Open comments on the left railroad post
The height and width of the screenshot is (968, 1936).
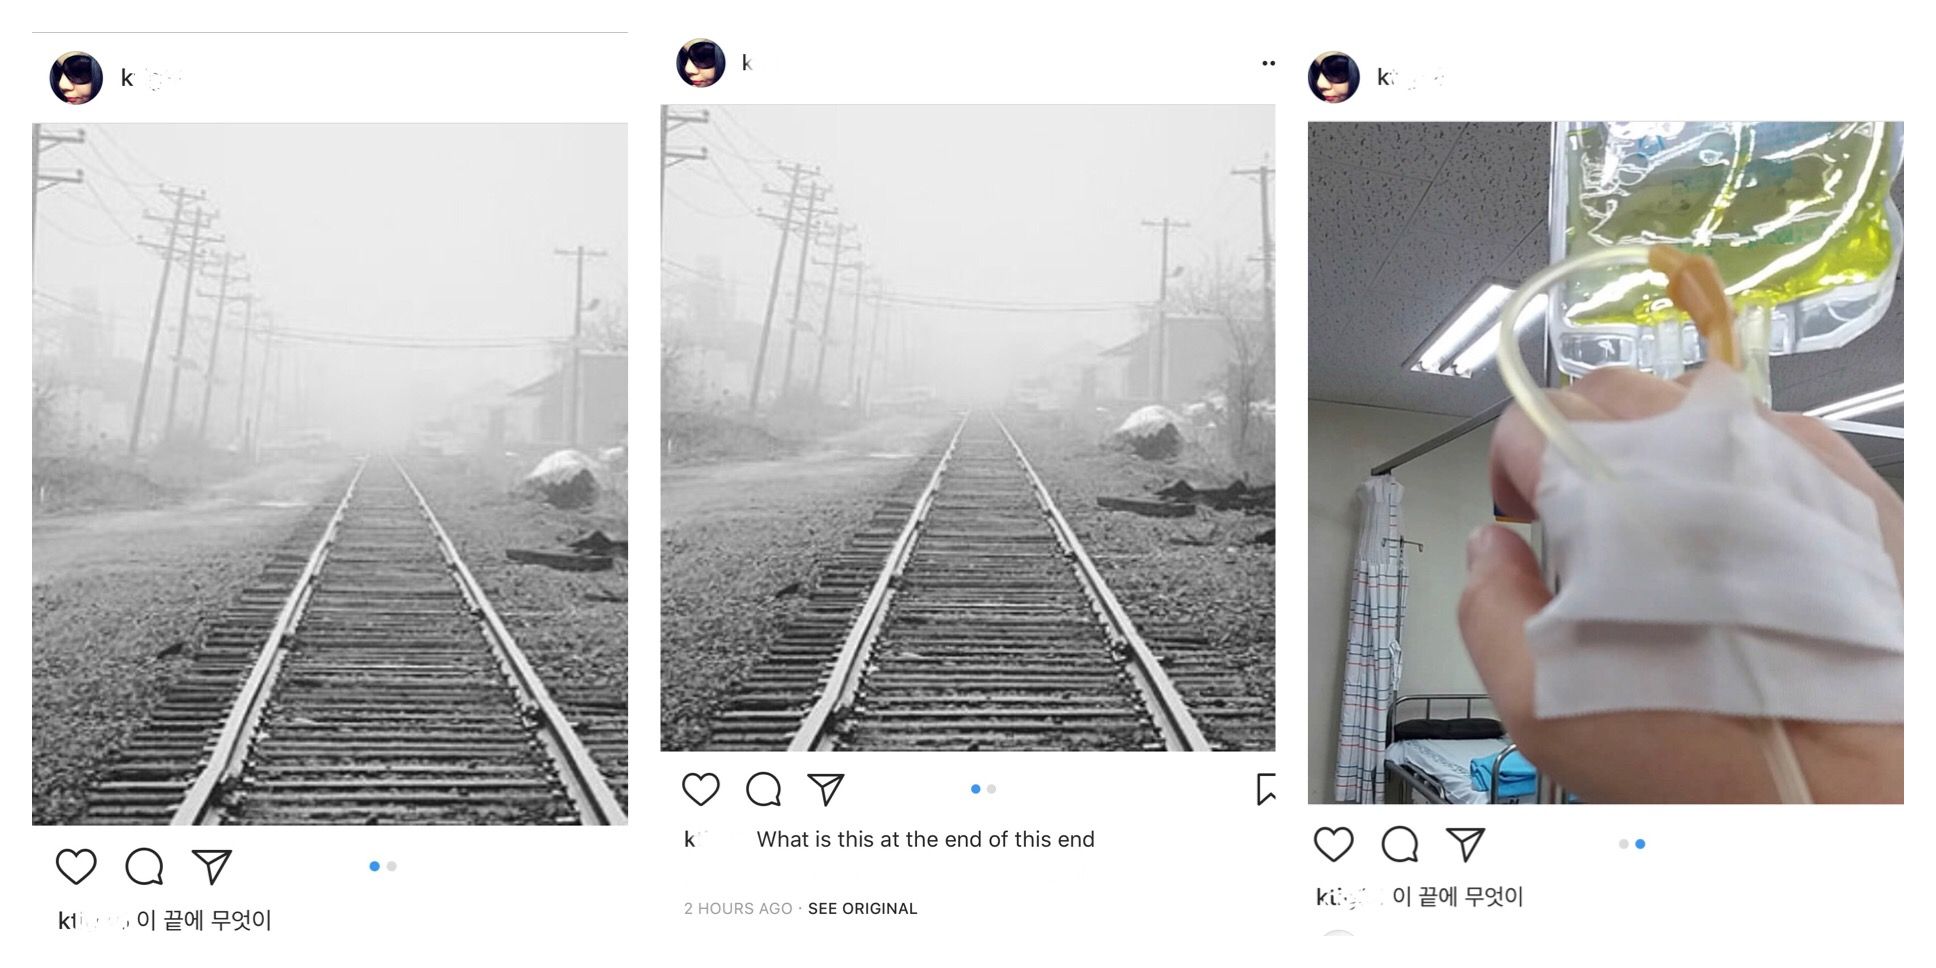144,866
